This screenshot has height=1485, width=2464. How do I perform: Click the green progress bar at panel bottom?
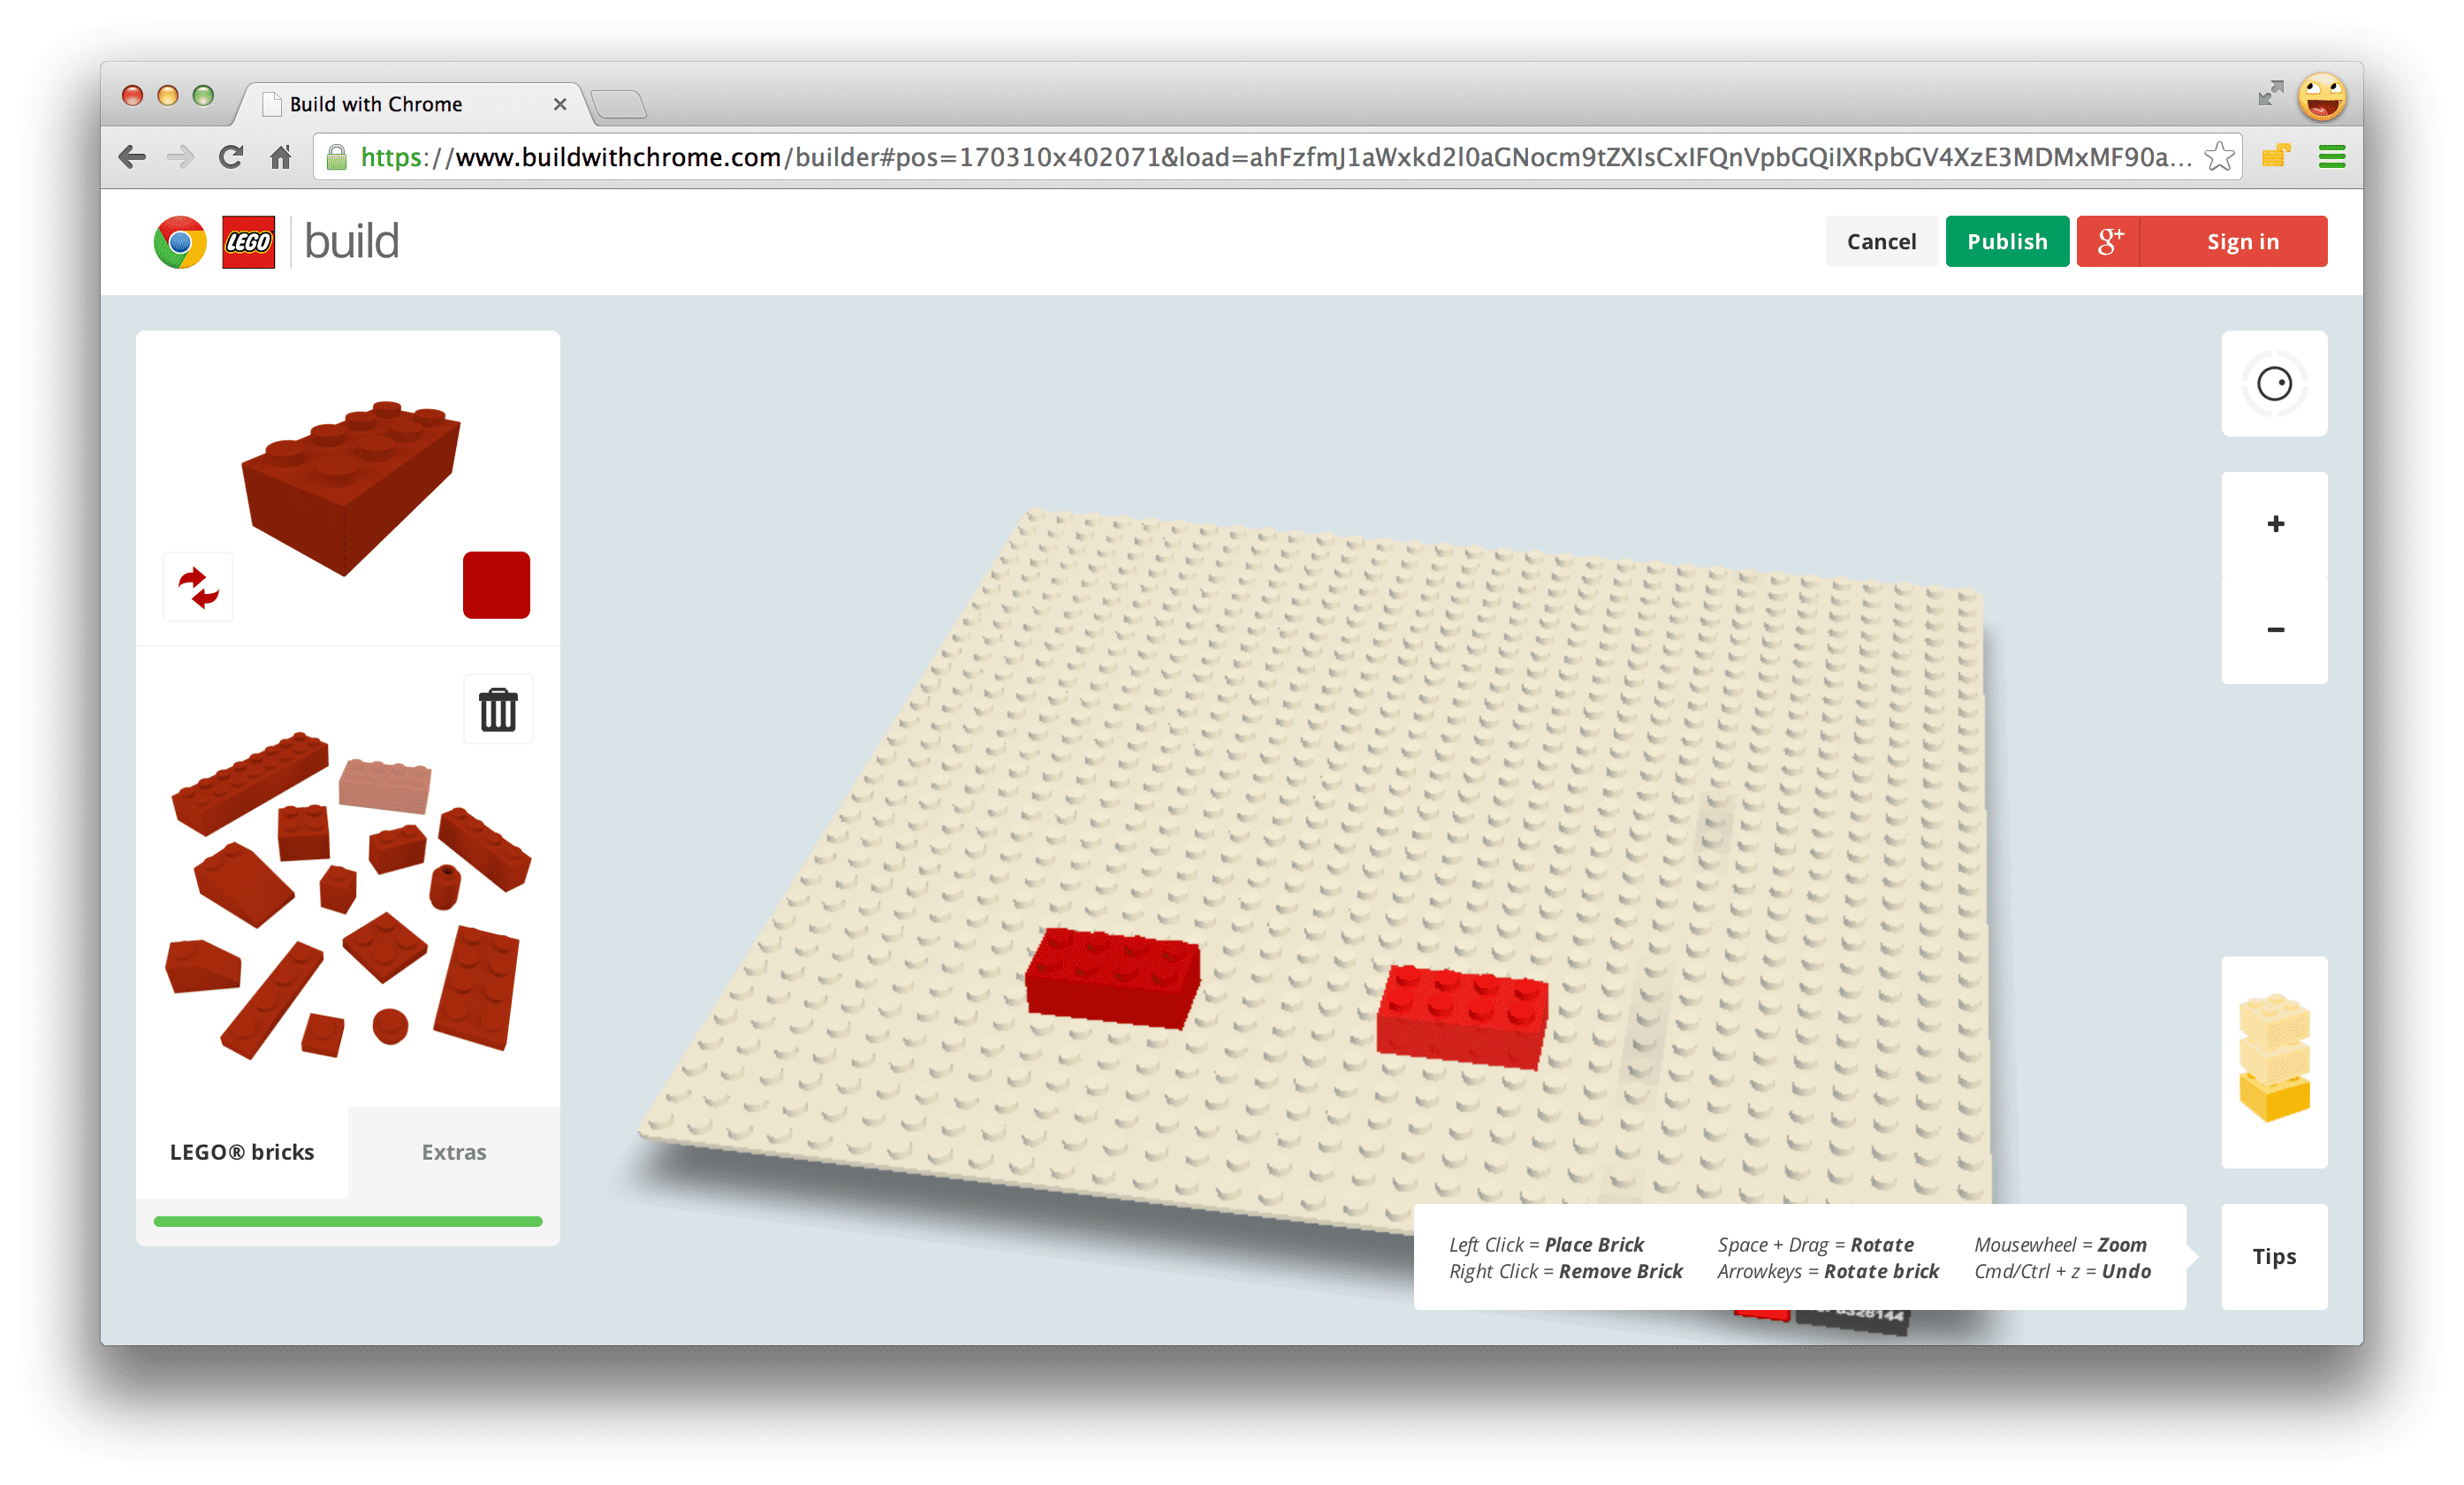[x=348, y=1219]
